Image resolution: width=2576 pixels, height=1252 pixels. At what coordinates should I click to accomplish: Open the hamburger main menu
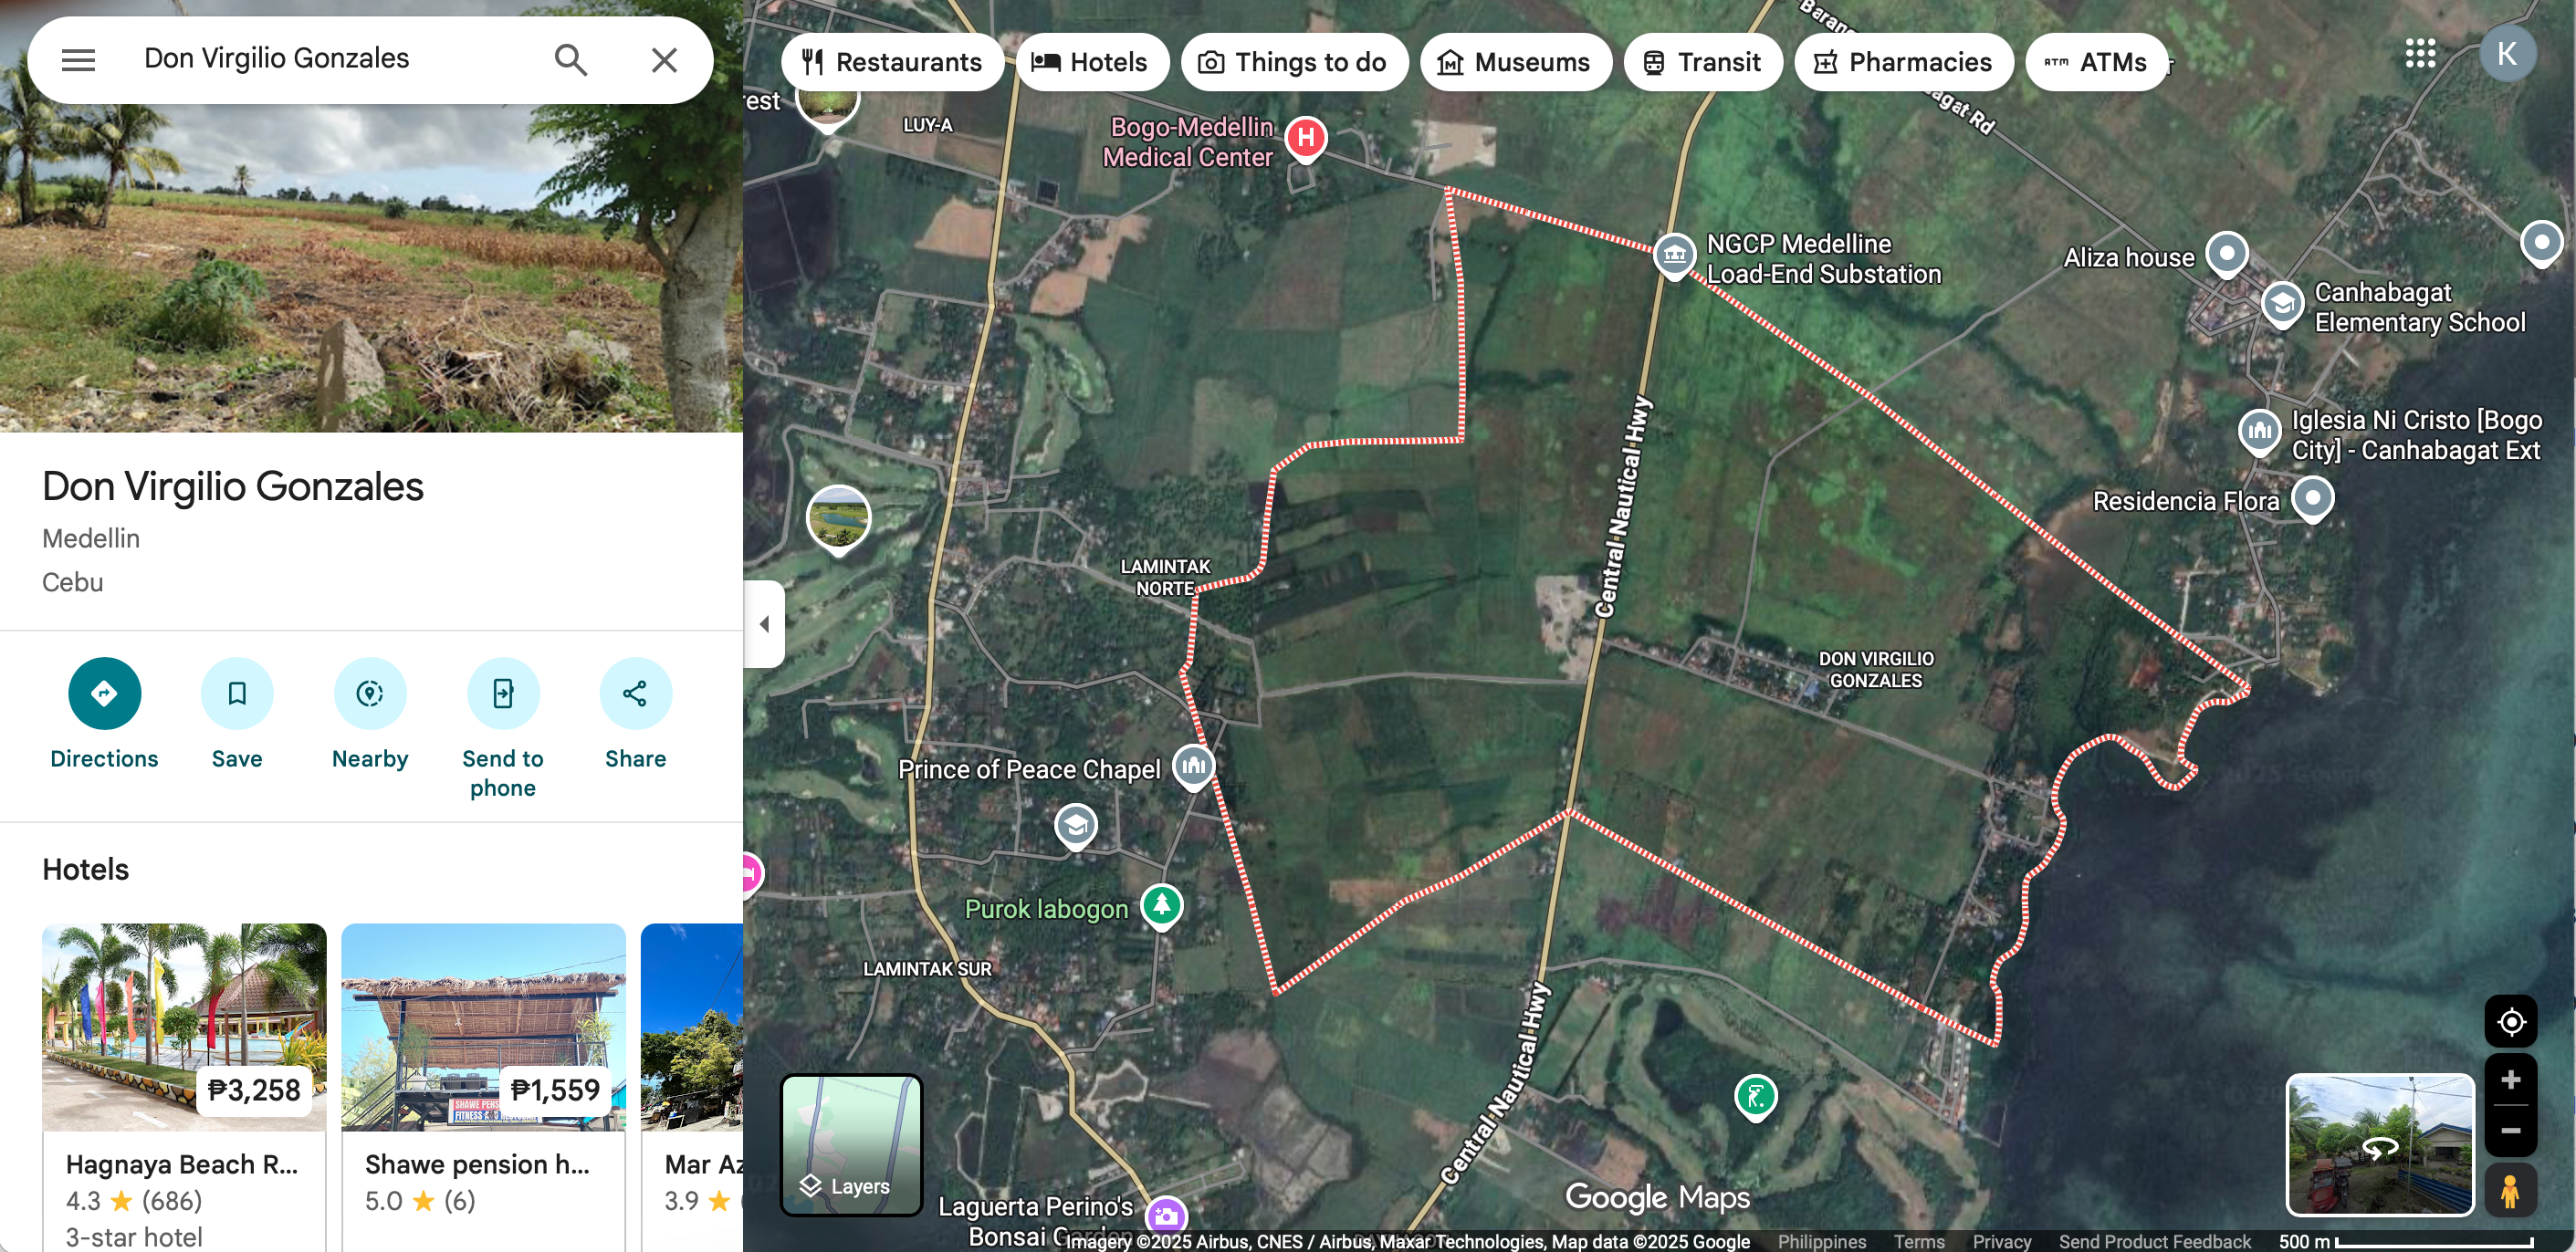78,60
